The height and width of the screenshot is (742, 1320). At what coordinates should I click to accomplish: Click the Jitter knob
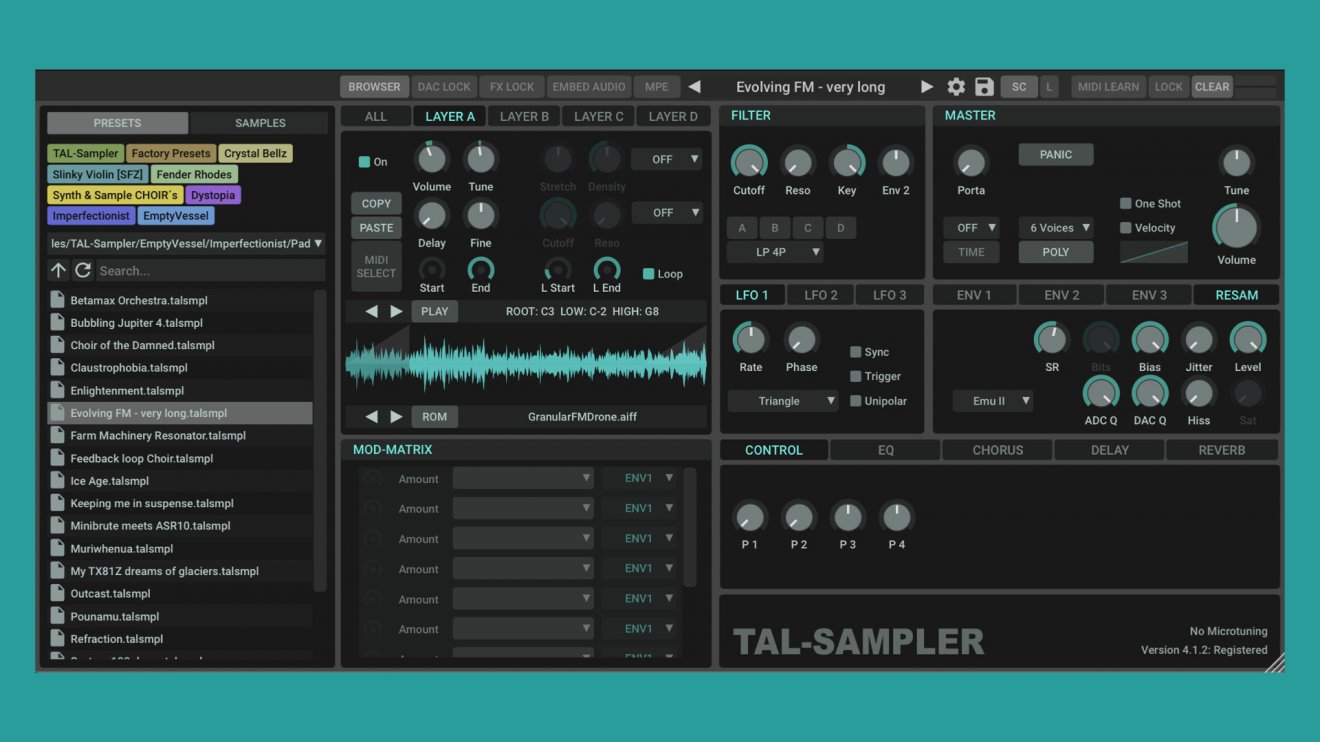click(x=1198, y=339)
